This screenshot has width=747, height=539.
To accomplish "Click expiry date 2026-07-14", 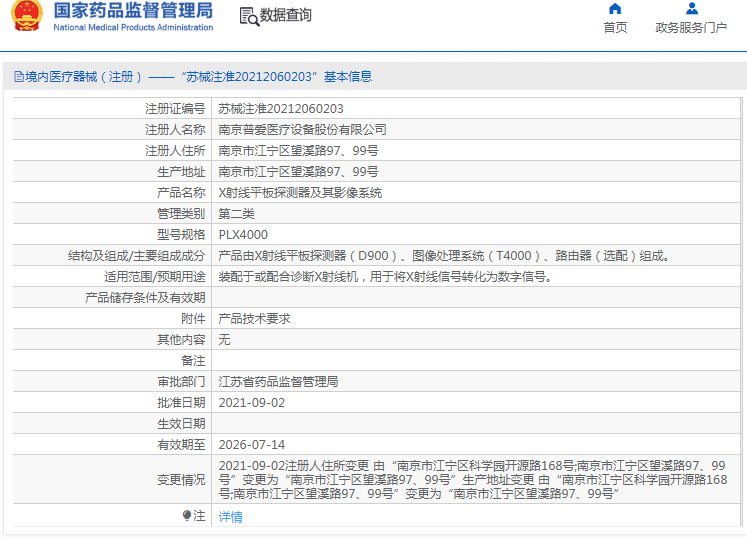I will pos(252,445).
